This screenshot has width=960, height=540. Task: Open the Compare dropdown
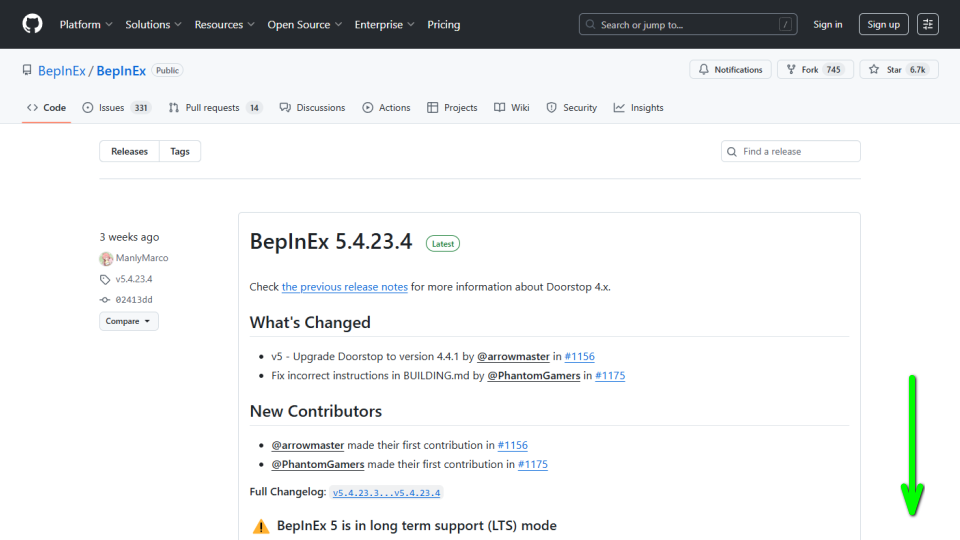(x=128, y=321)
